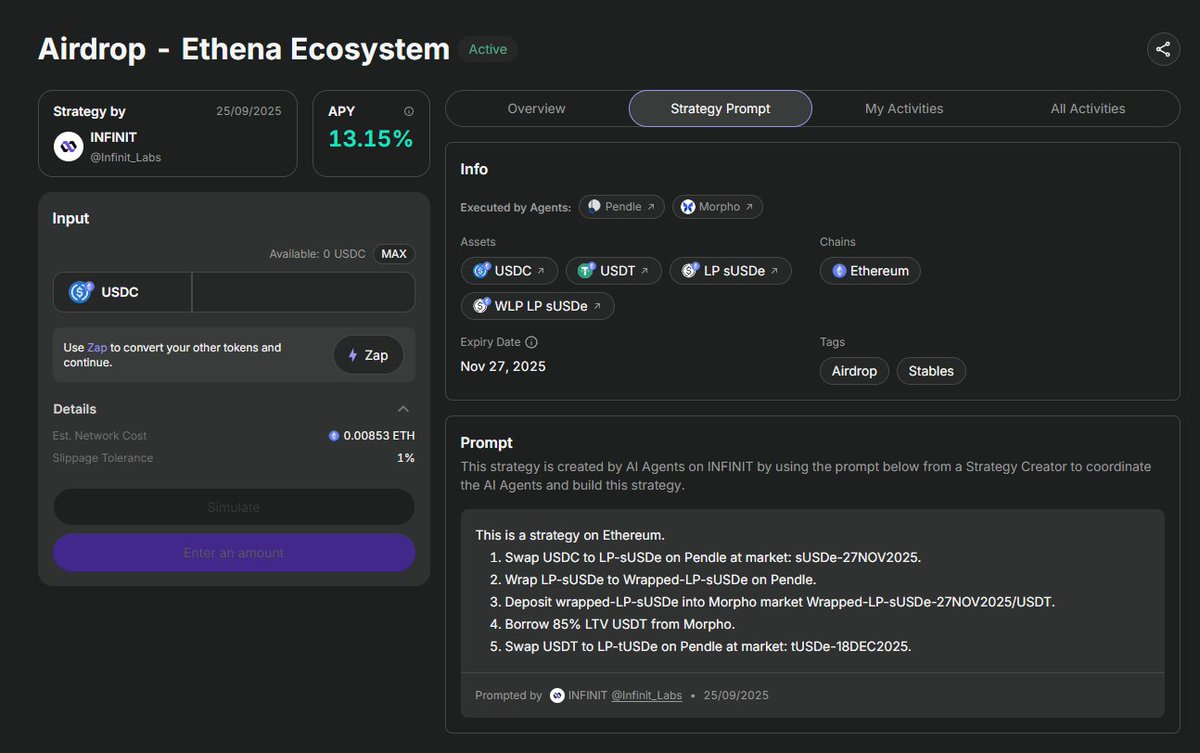The width and height of the screenshot is (1200, 753).
Task: Switch to the Overview tab
Action: [536, 108]
